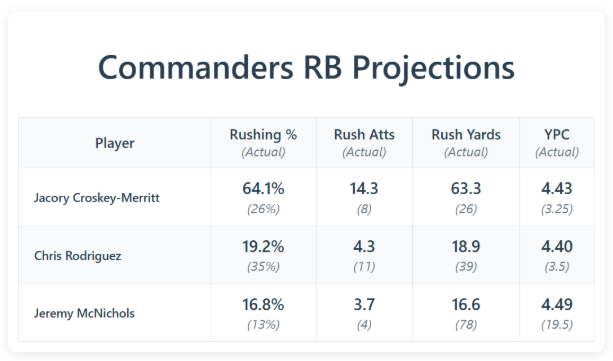Click the 19.2% rushing share cell

263,255
